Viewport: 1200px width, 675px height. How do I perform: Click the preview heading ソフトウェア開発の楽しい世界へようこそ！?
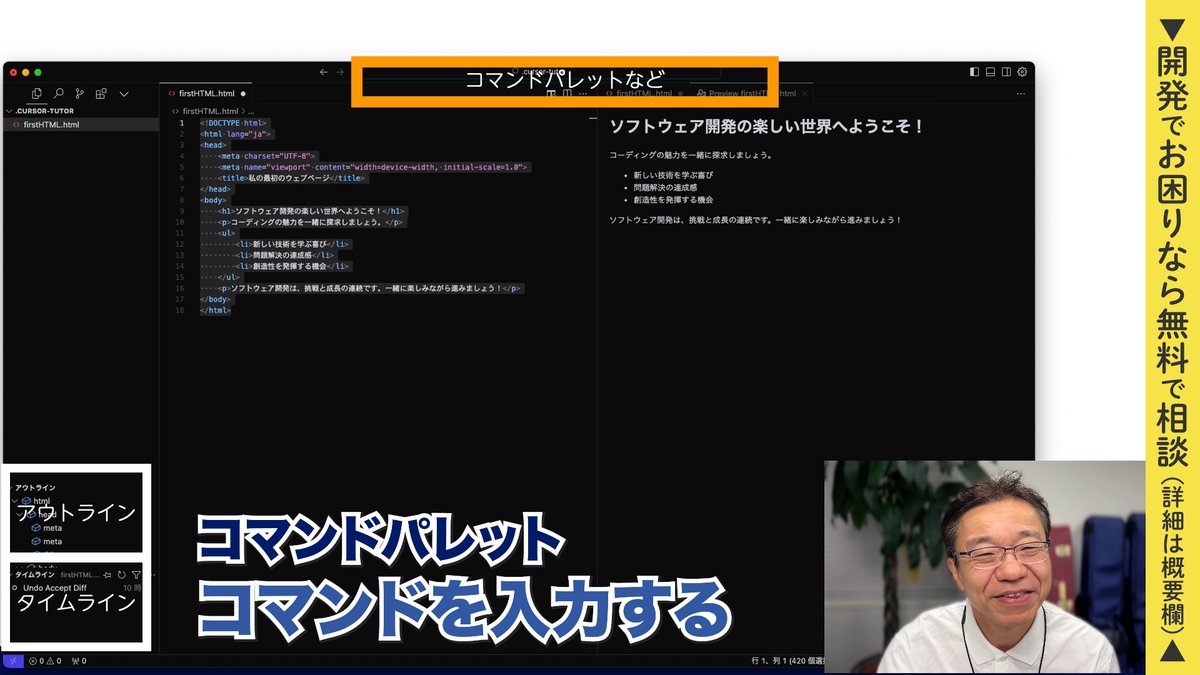tap(767, 127)
